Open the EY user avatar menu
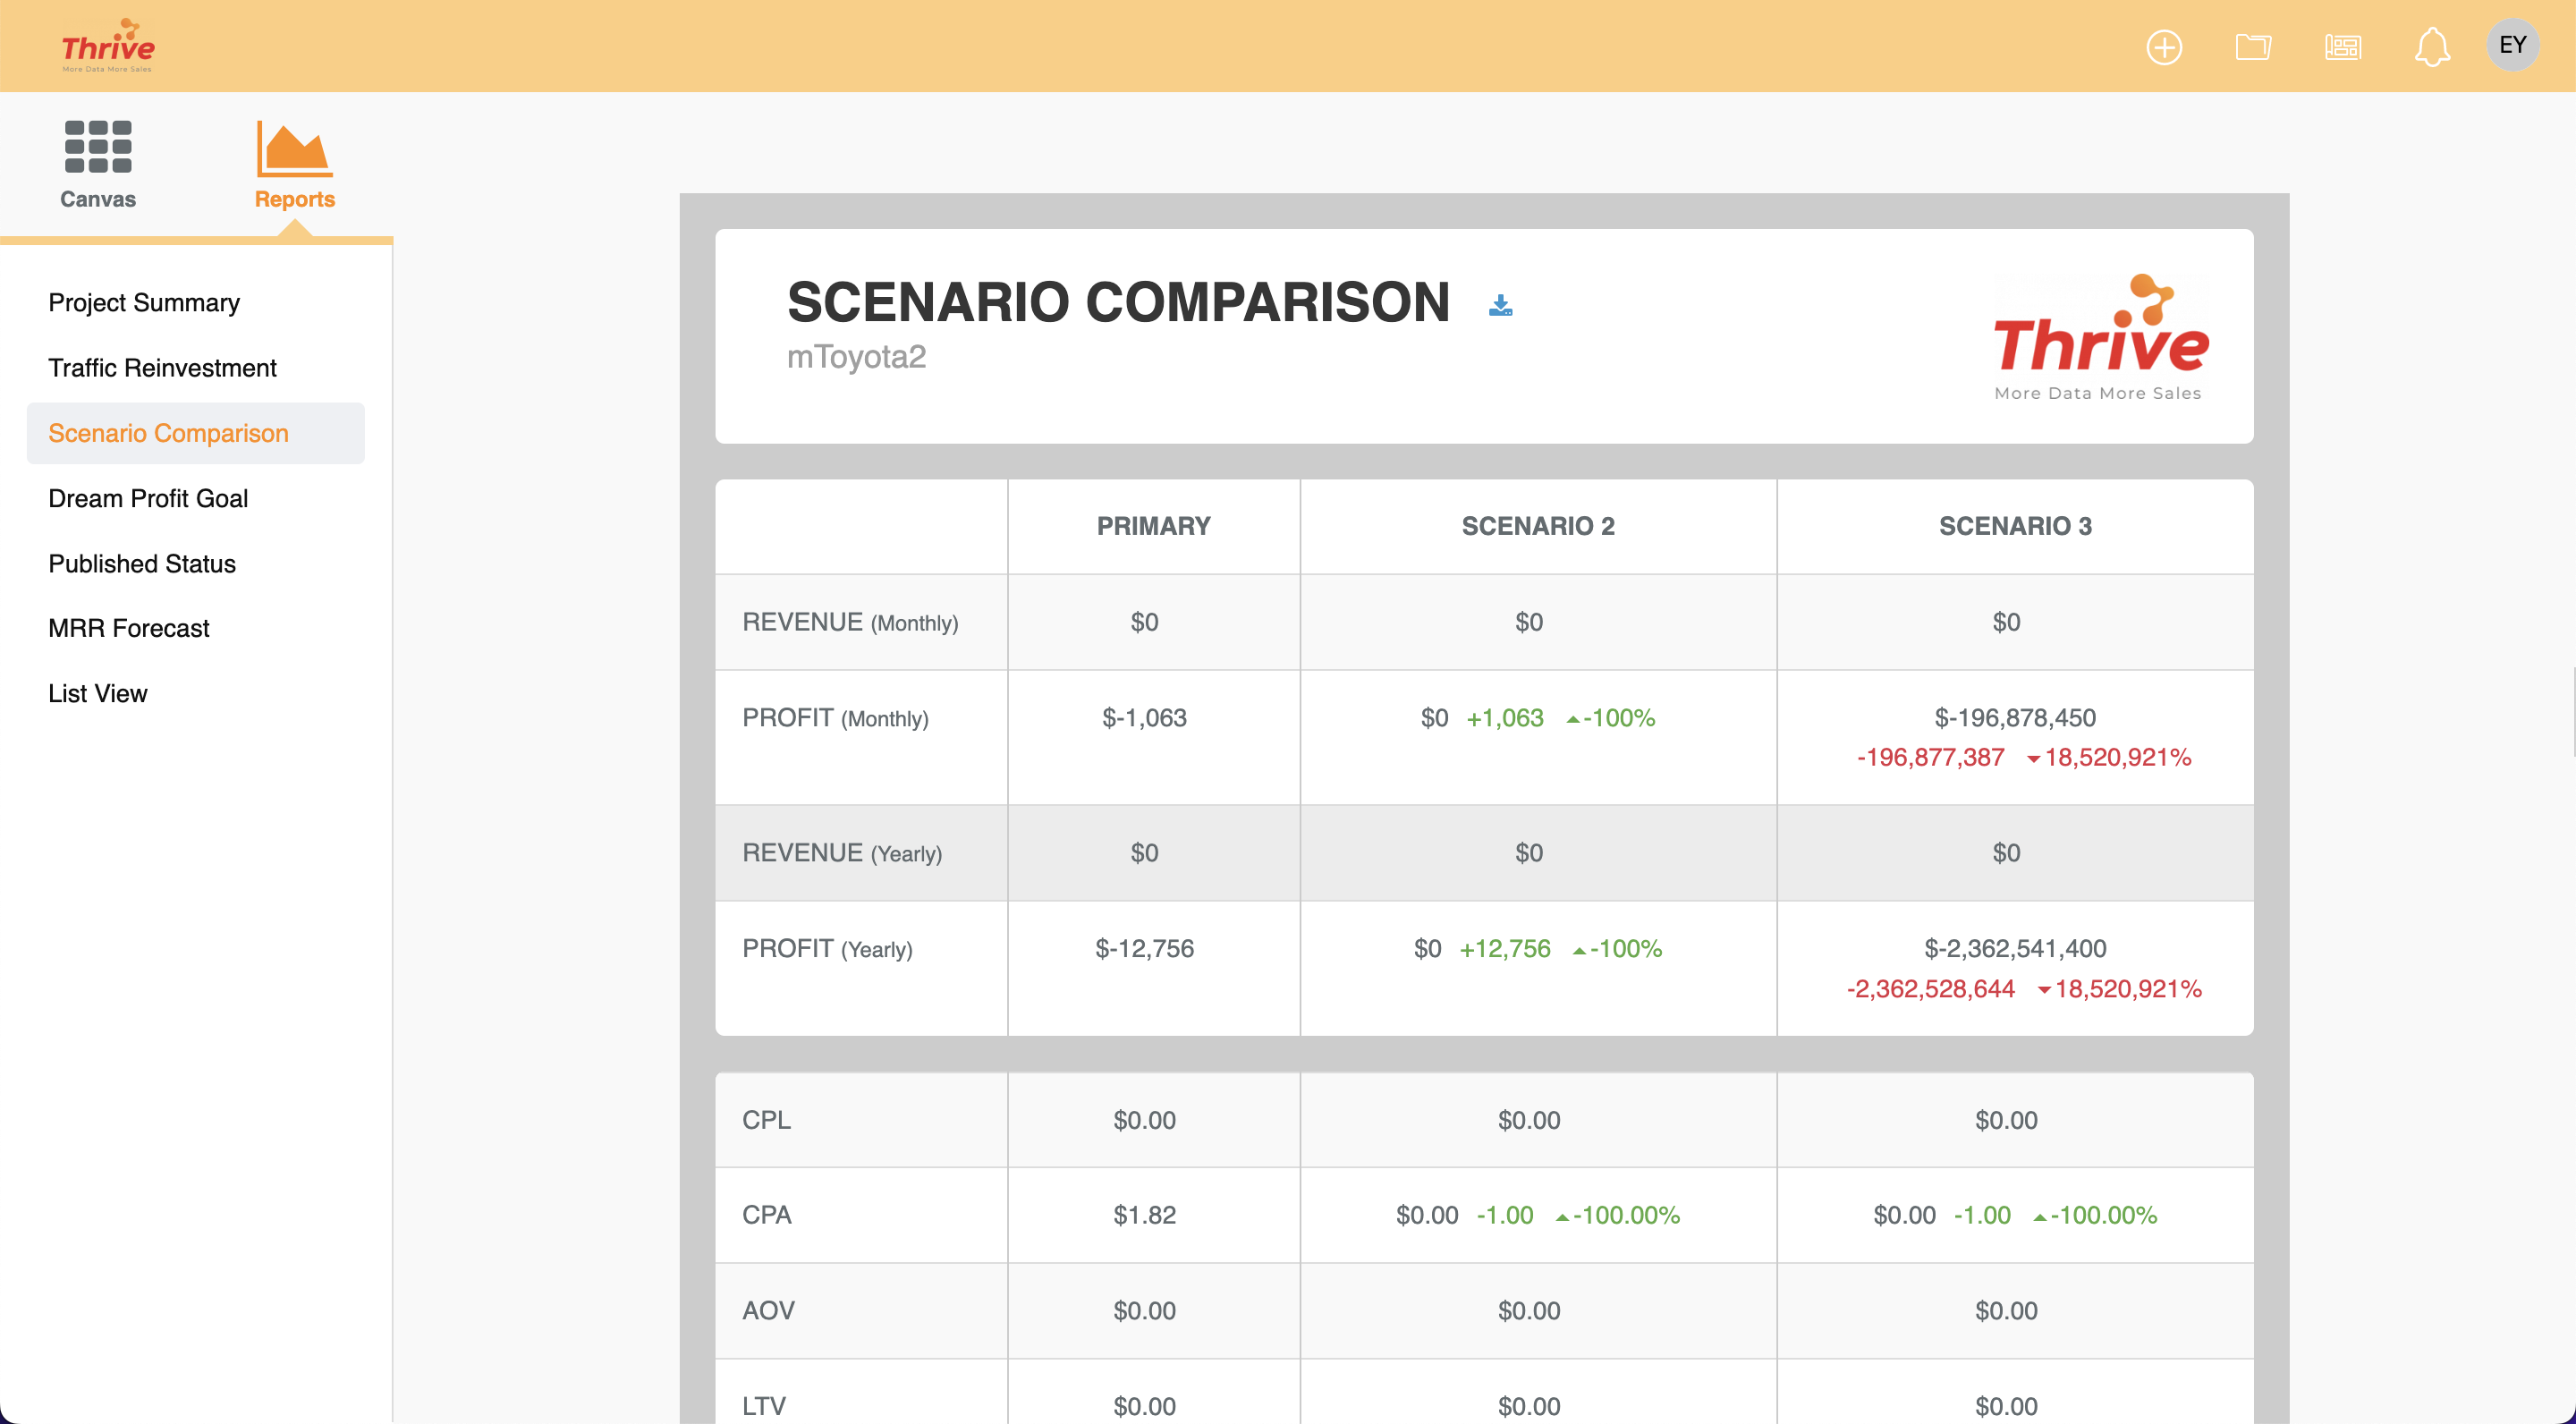The height and width of the screenshot is (1424, 2576). 2512,45
